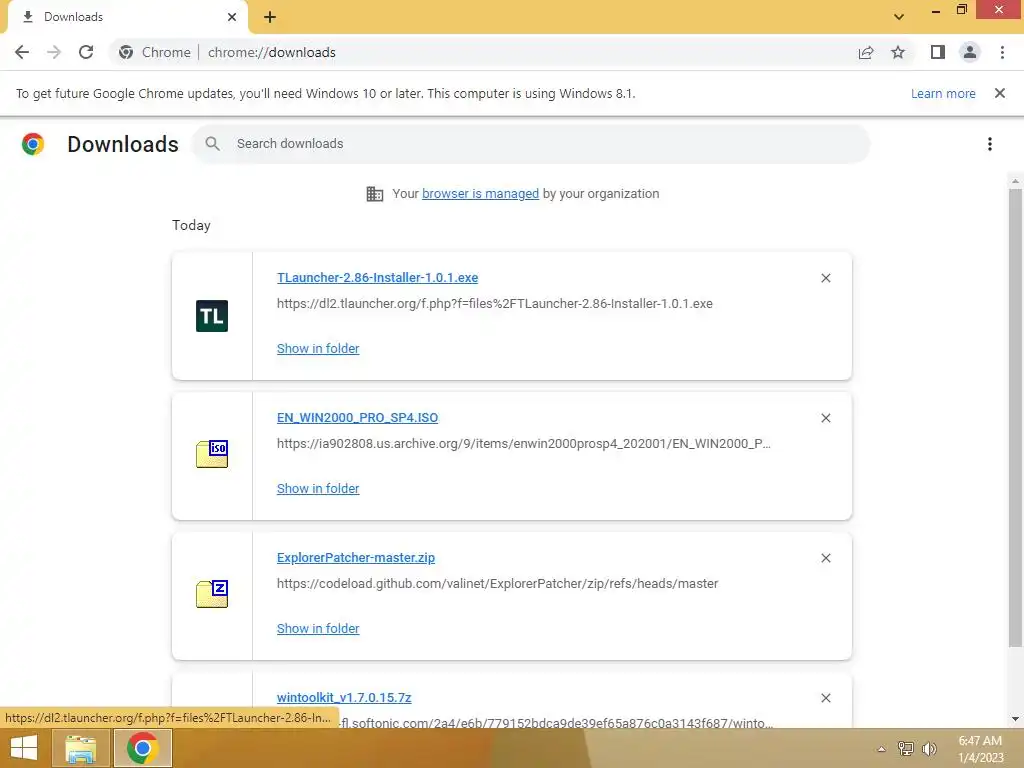This screenshot has height=768, width=1024.
Task: Click the codeload.github.com source URL text
Action: [x=497, y=584]
